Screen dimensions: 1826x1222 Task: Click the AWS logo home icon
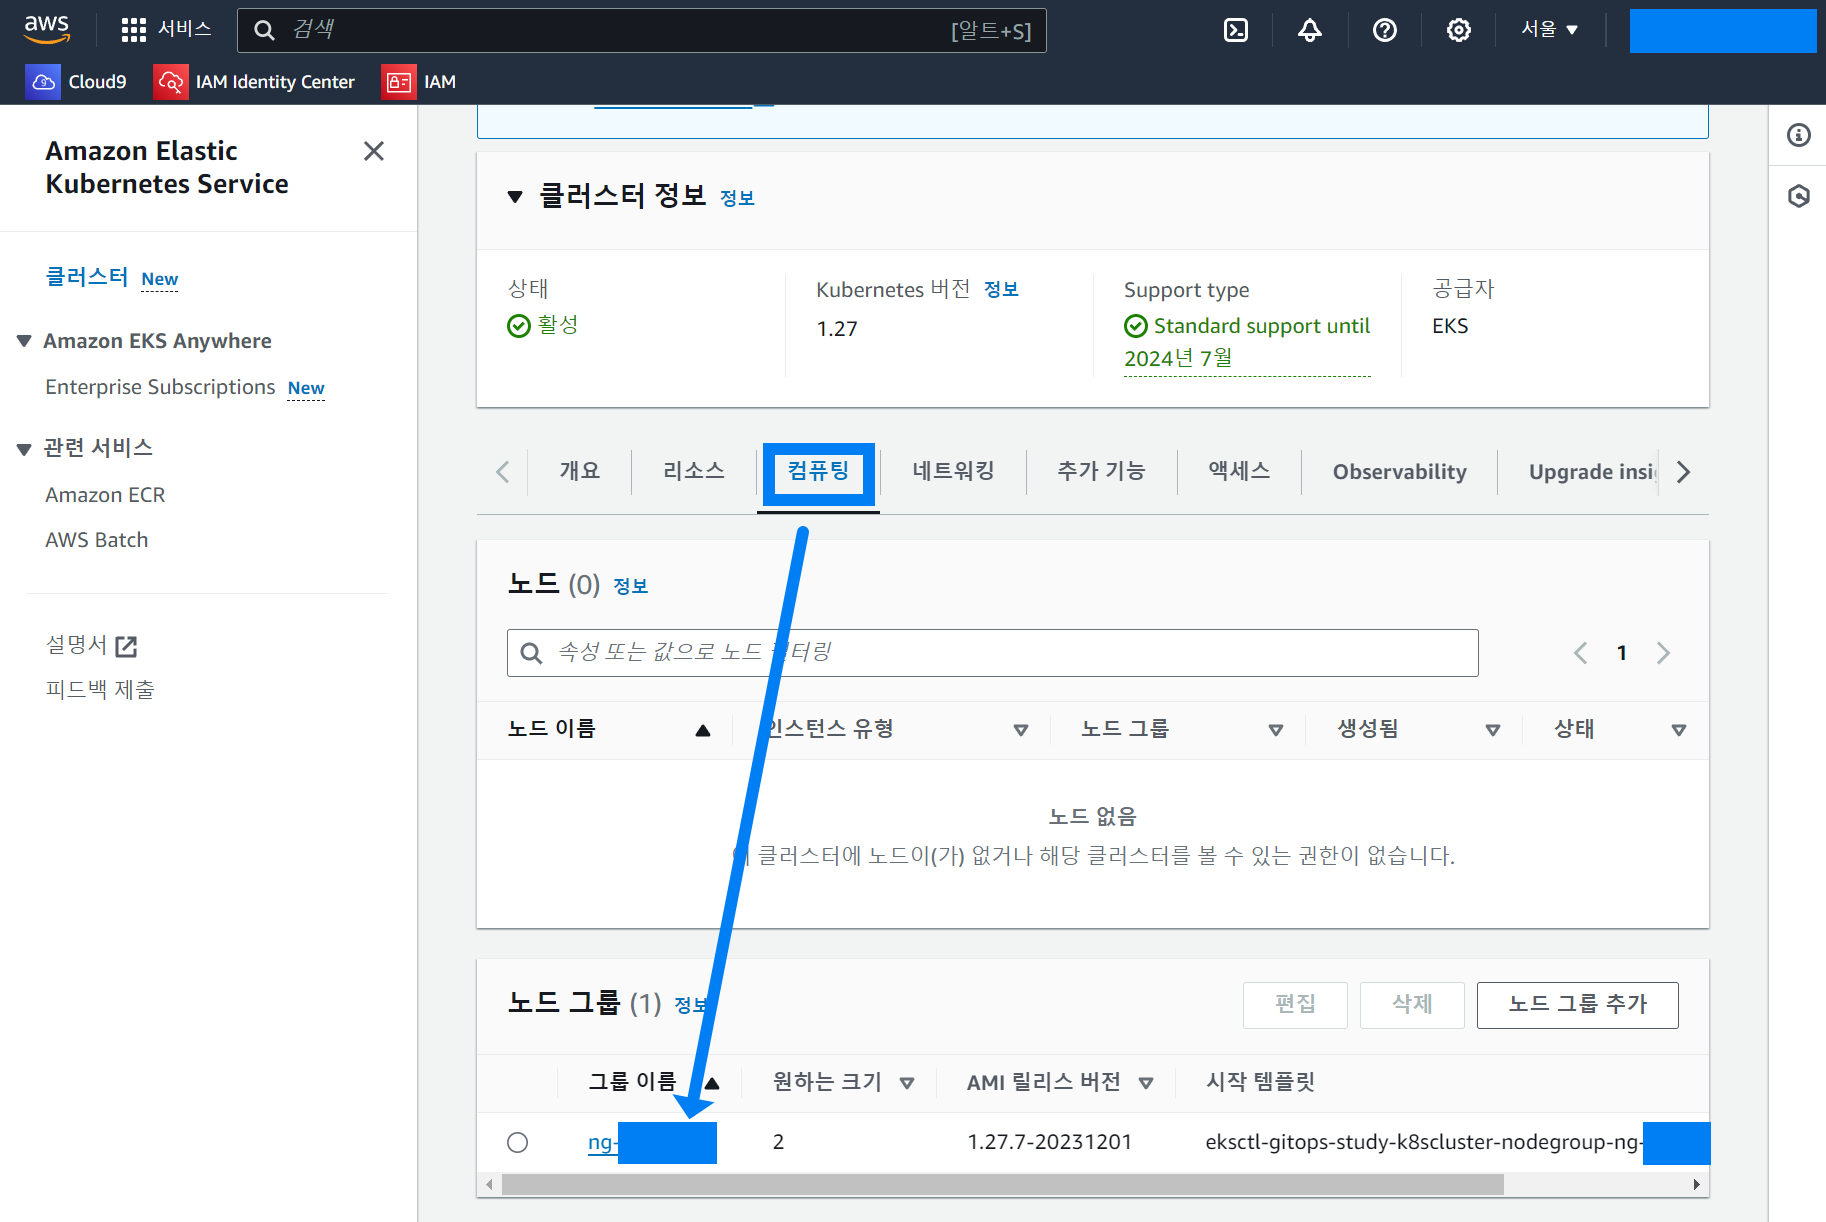(x=47, y=29)
